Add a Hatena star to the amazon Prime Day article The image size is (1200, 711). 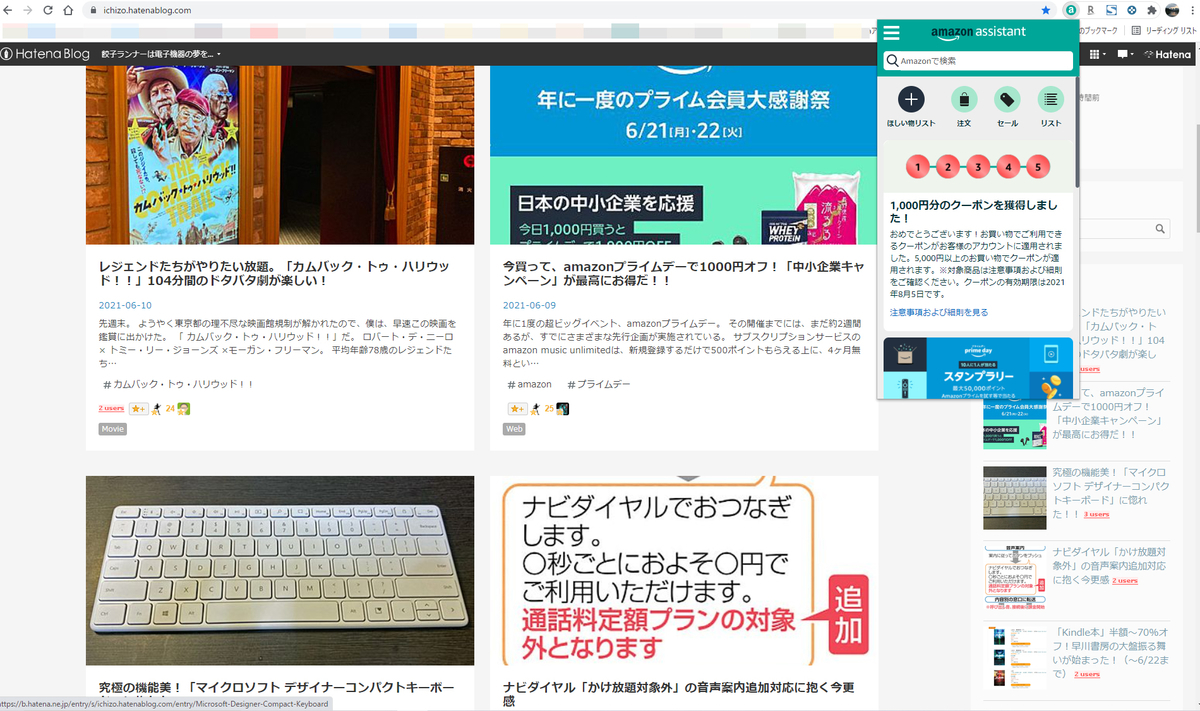tap(517, 409)
